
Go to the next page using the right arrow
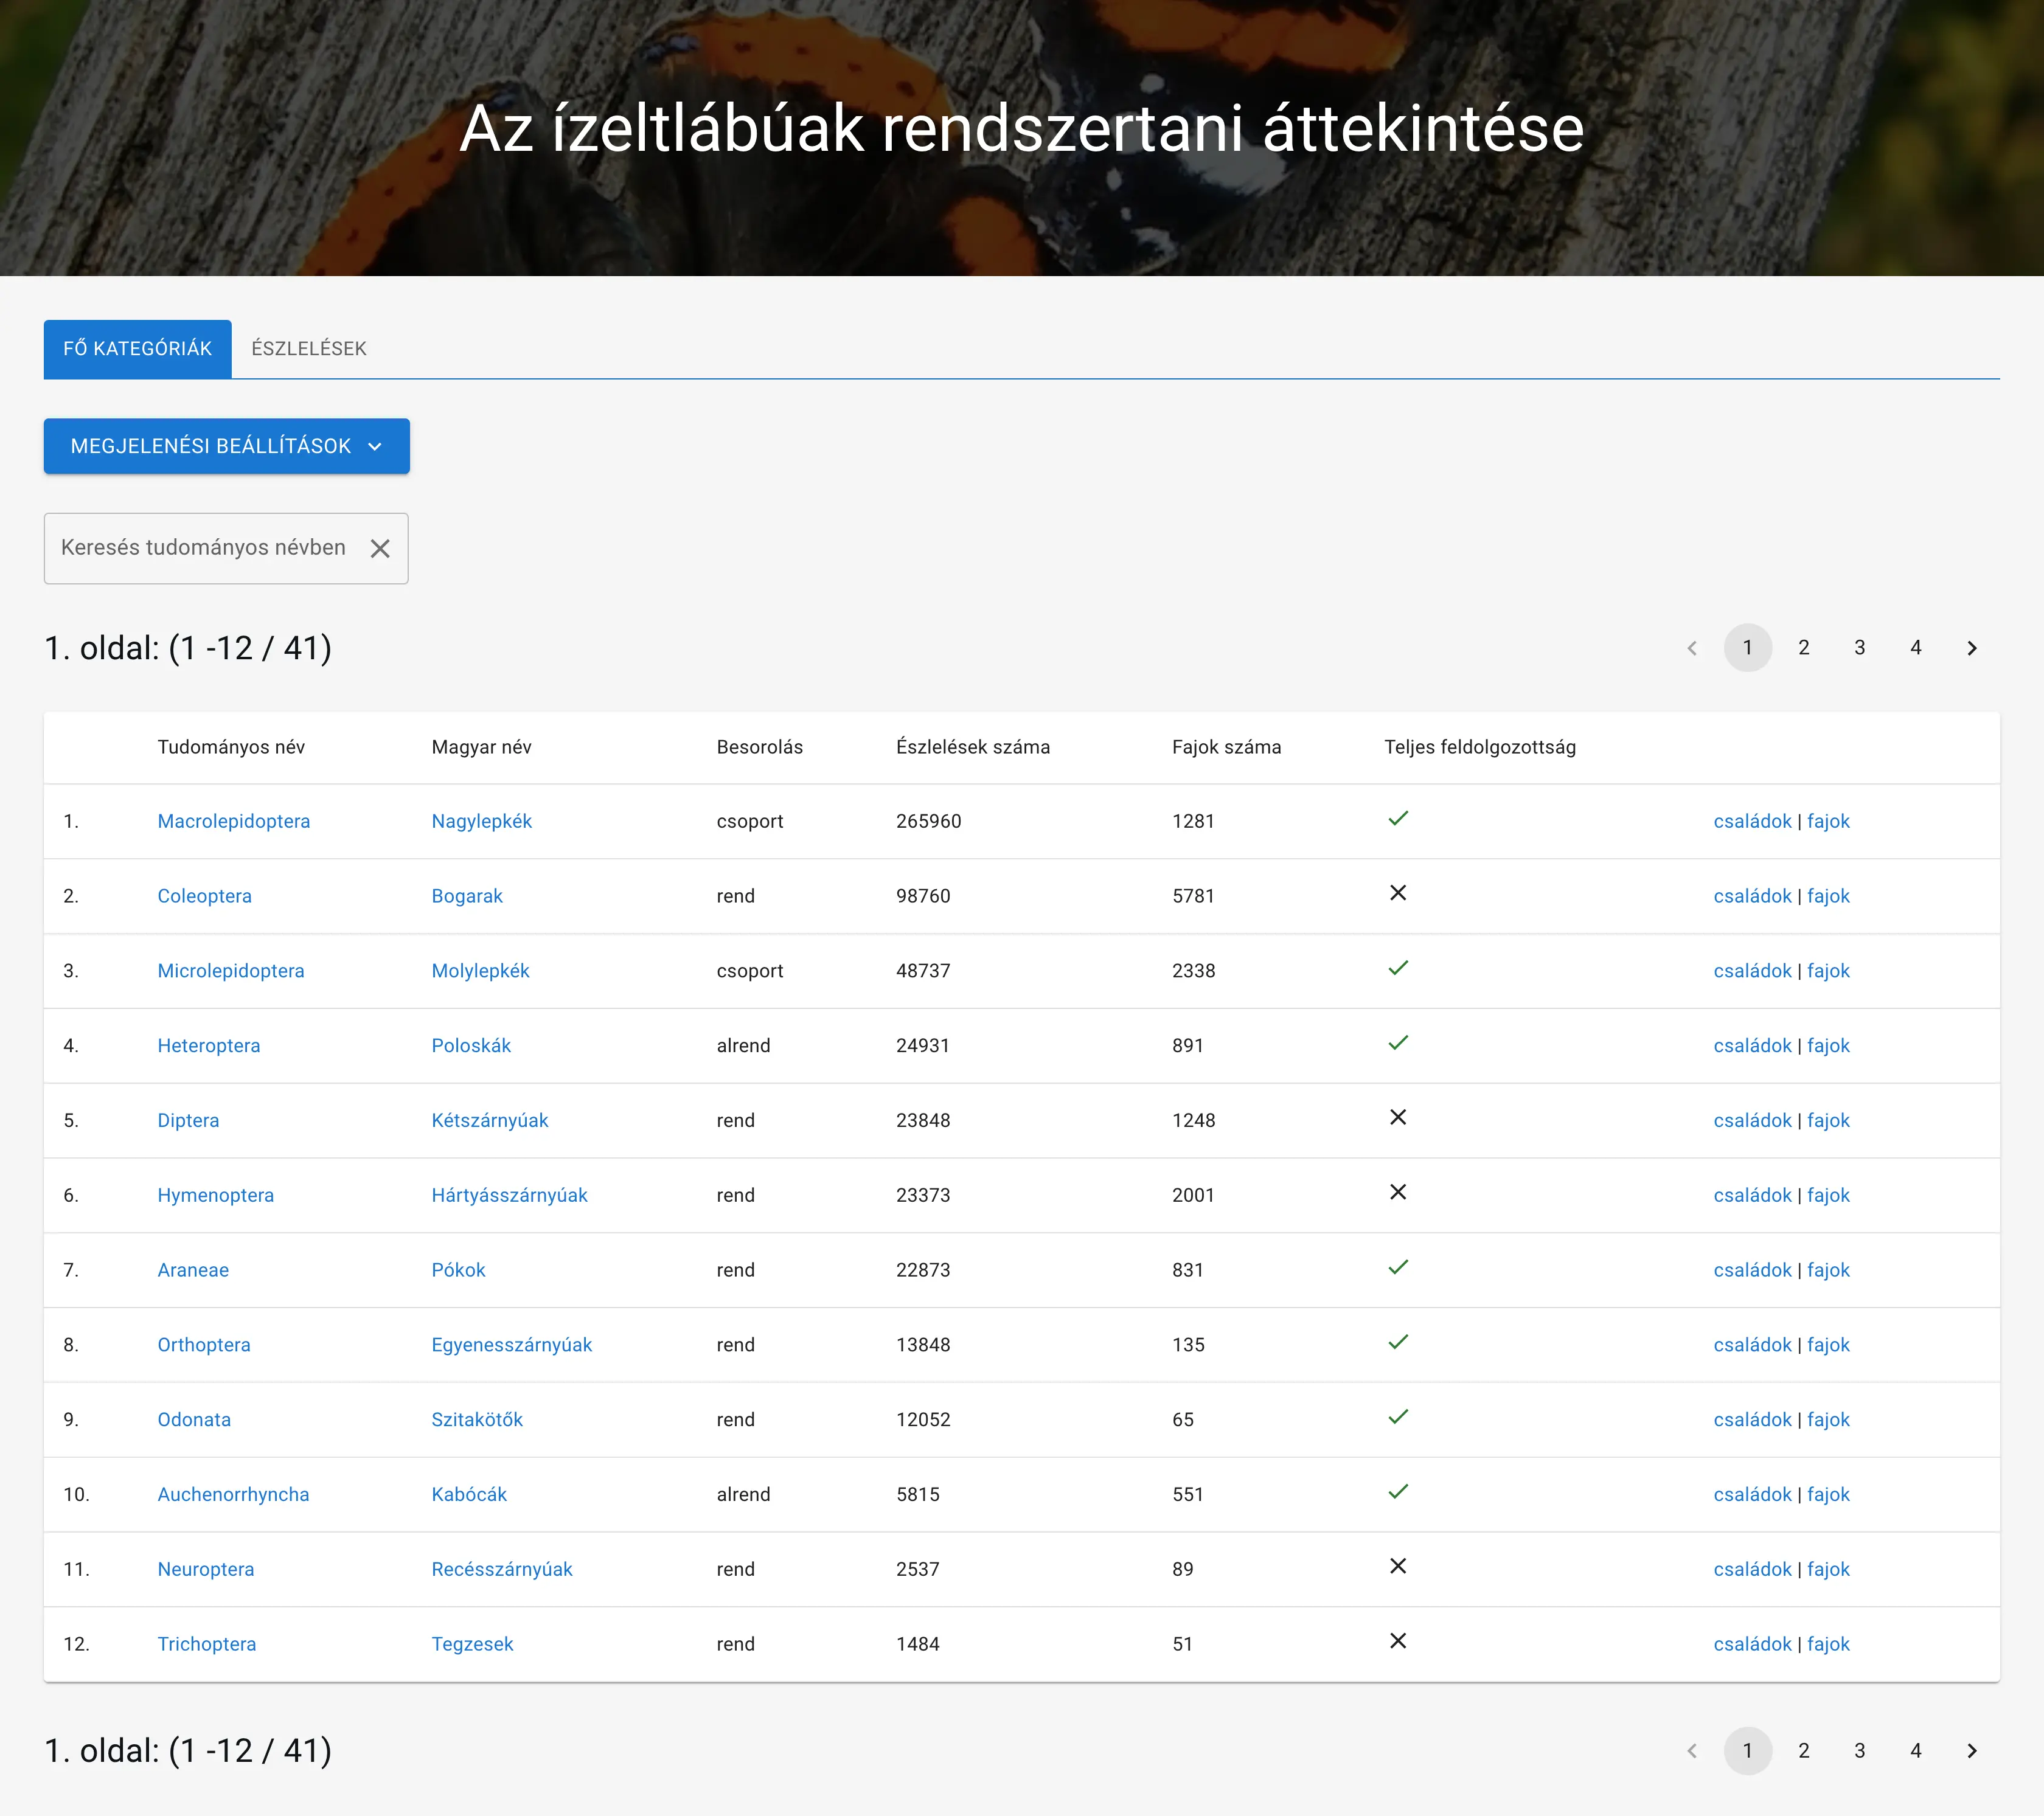pyautogui.click(x=1972, y=648)
